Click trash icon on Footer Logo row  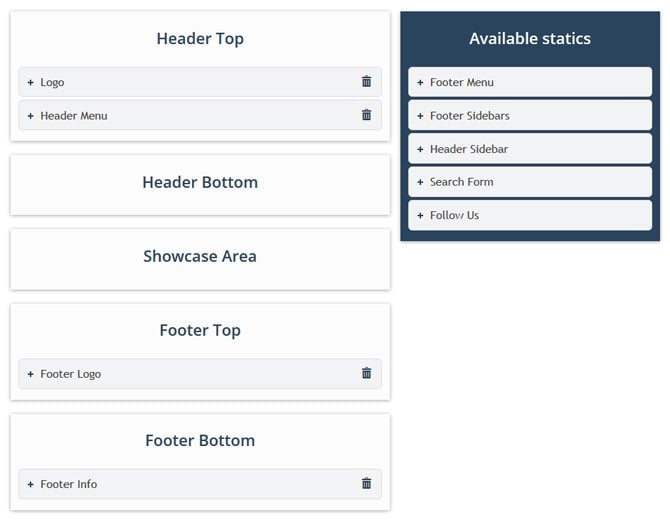(x=366, y=373)
